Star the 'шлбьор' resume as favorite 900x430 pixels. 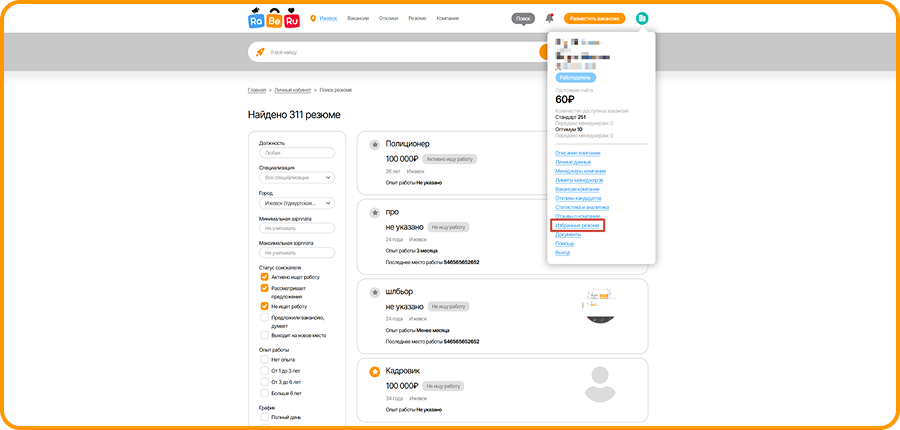click(374, 291)
